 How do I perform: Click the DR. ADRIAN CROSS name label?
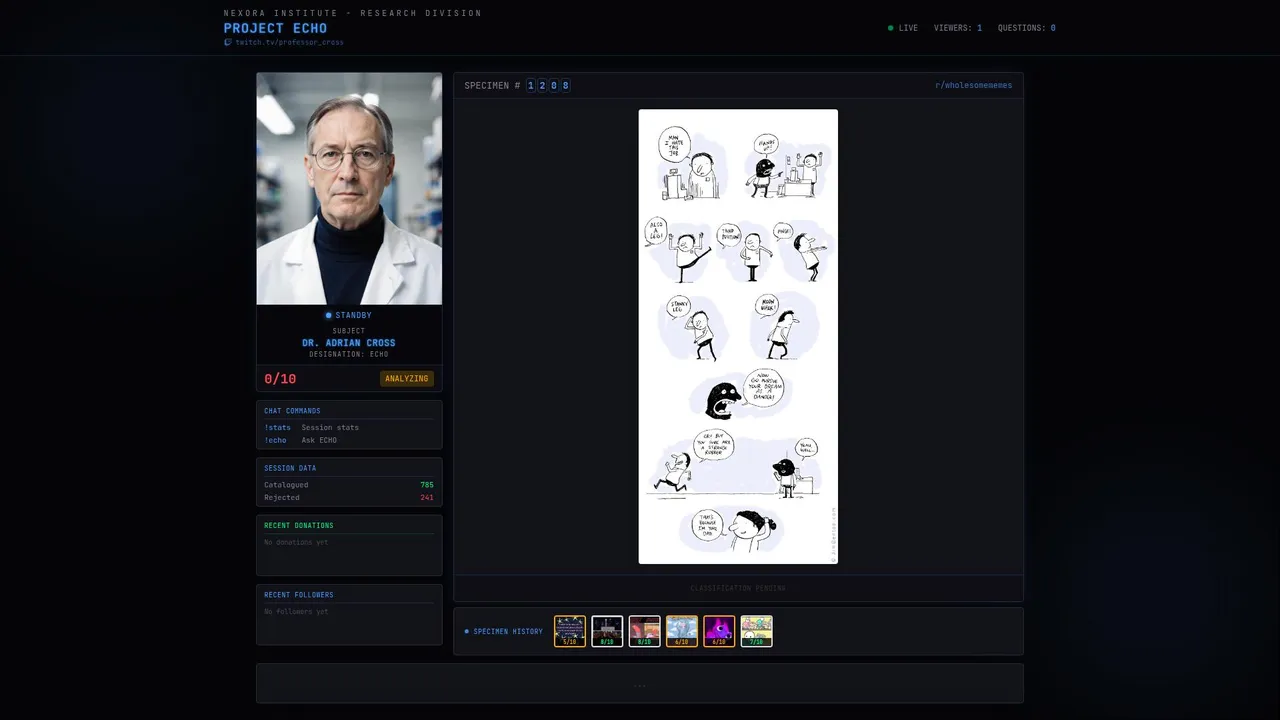tap(349, 343)
